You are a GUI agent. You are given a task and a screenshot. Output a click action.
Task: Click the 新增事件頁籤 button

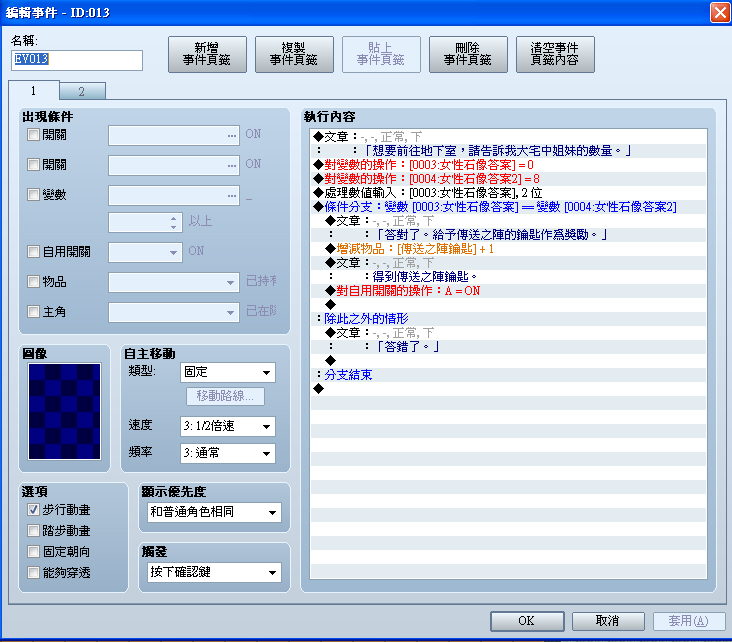[x=207, y=54]
